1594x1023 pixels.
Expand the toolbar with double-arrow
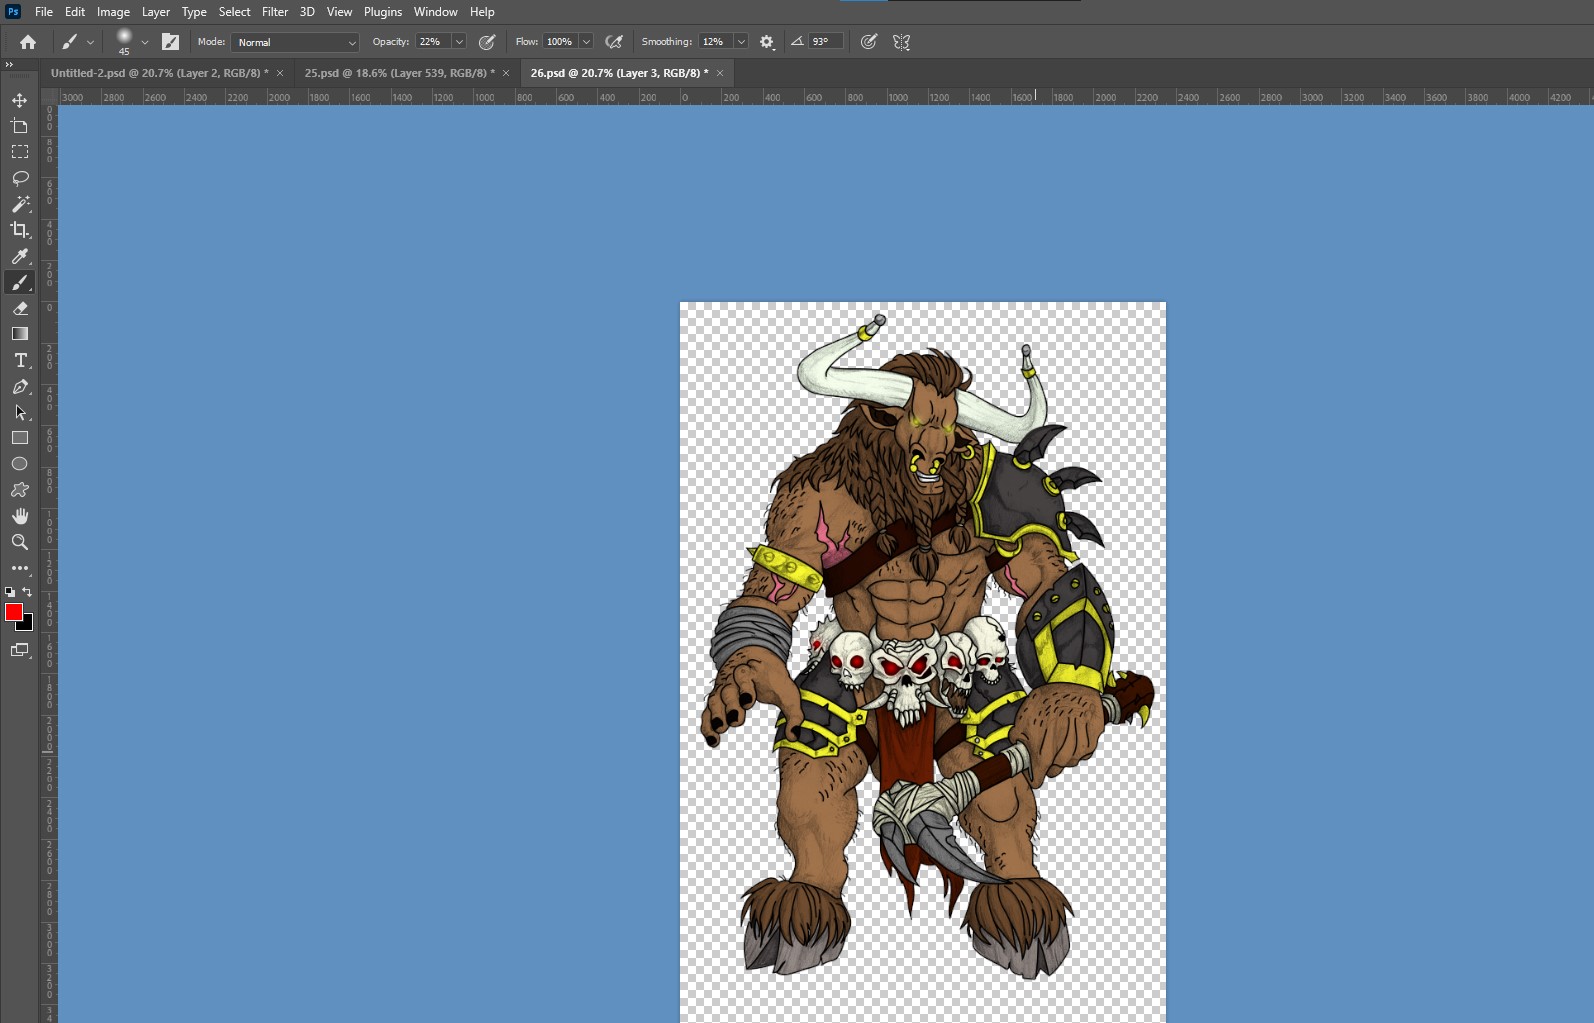pyautogui.click(x=9, y=64)
